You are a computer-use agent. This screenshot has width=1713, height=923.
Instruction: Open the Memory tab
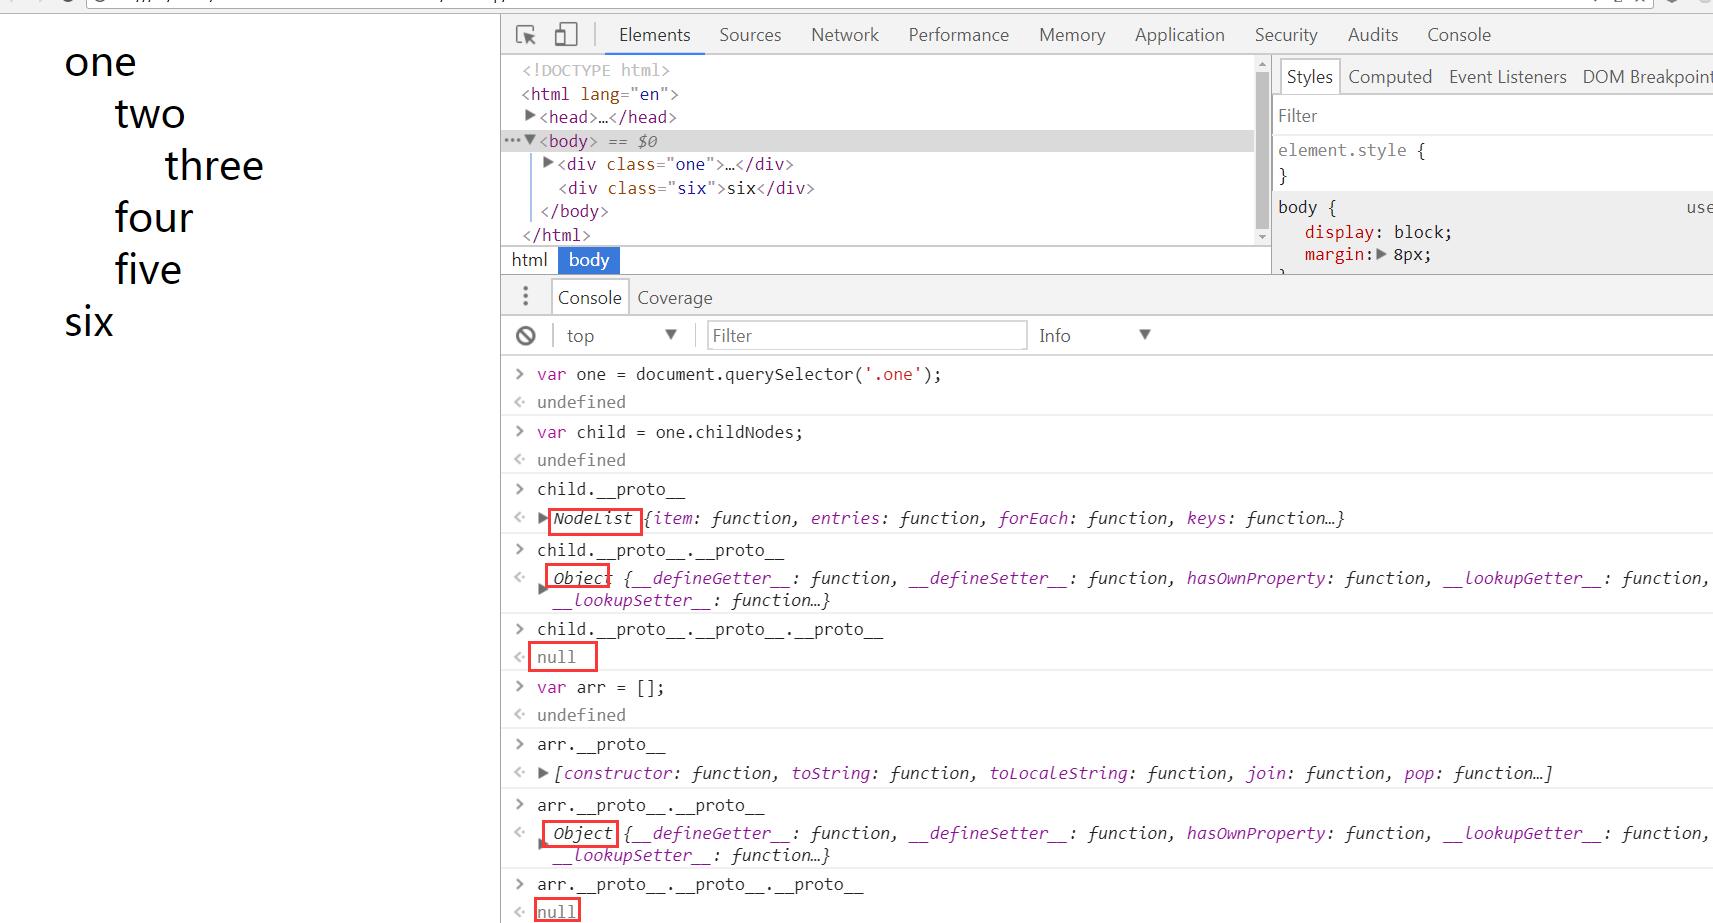[1072, 35]
